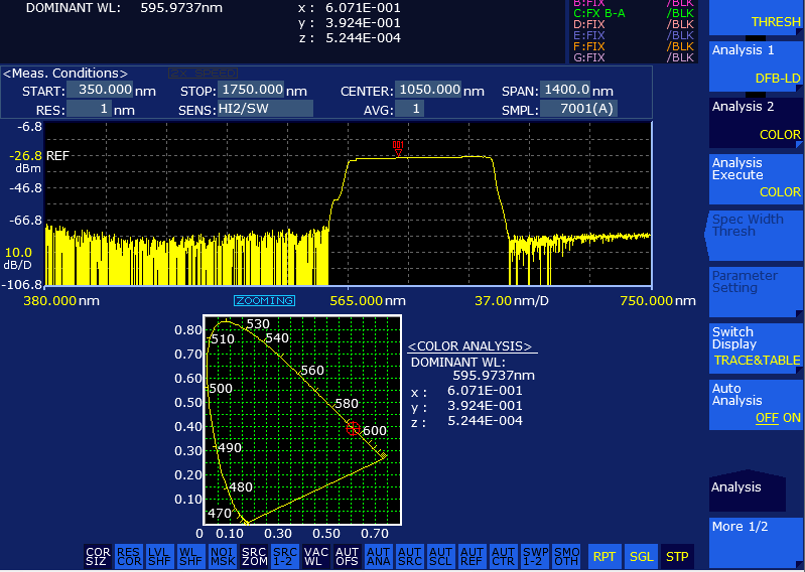Click the VAC WL status indicator
Image resolution: width=805 pixels, height=572 pixels.
click(x=316, y=556)
